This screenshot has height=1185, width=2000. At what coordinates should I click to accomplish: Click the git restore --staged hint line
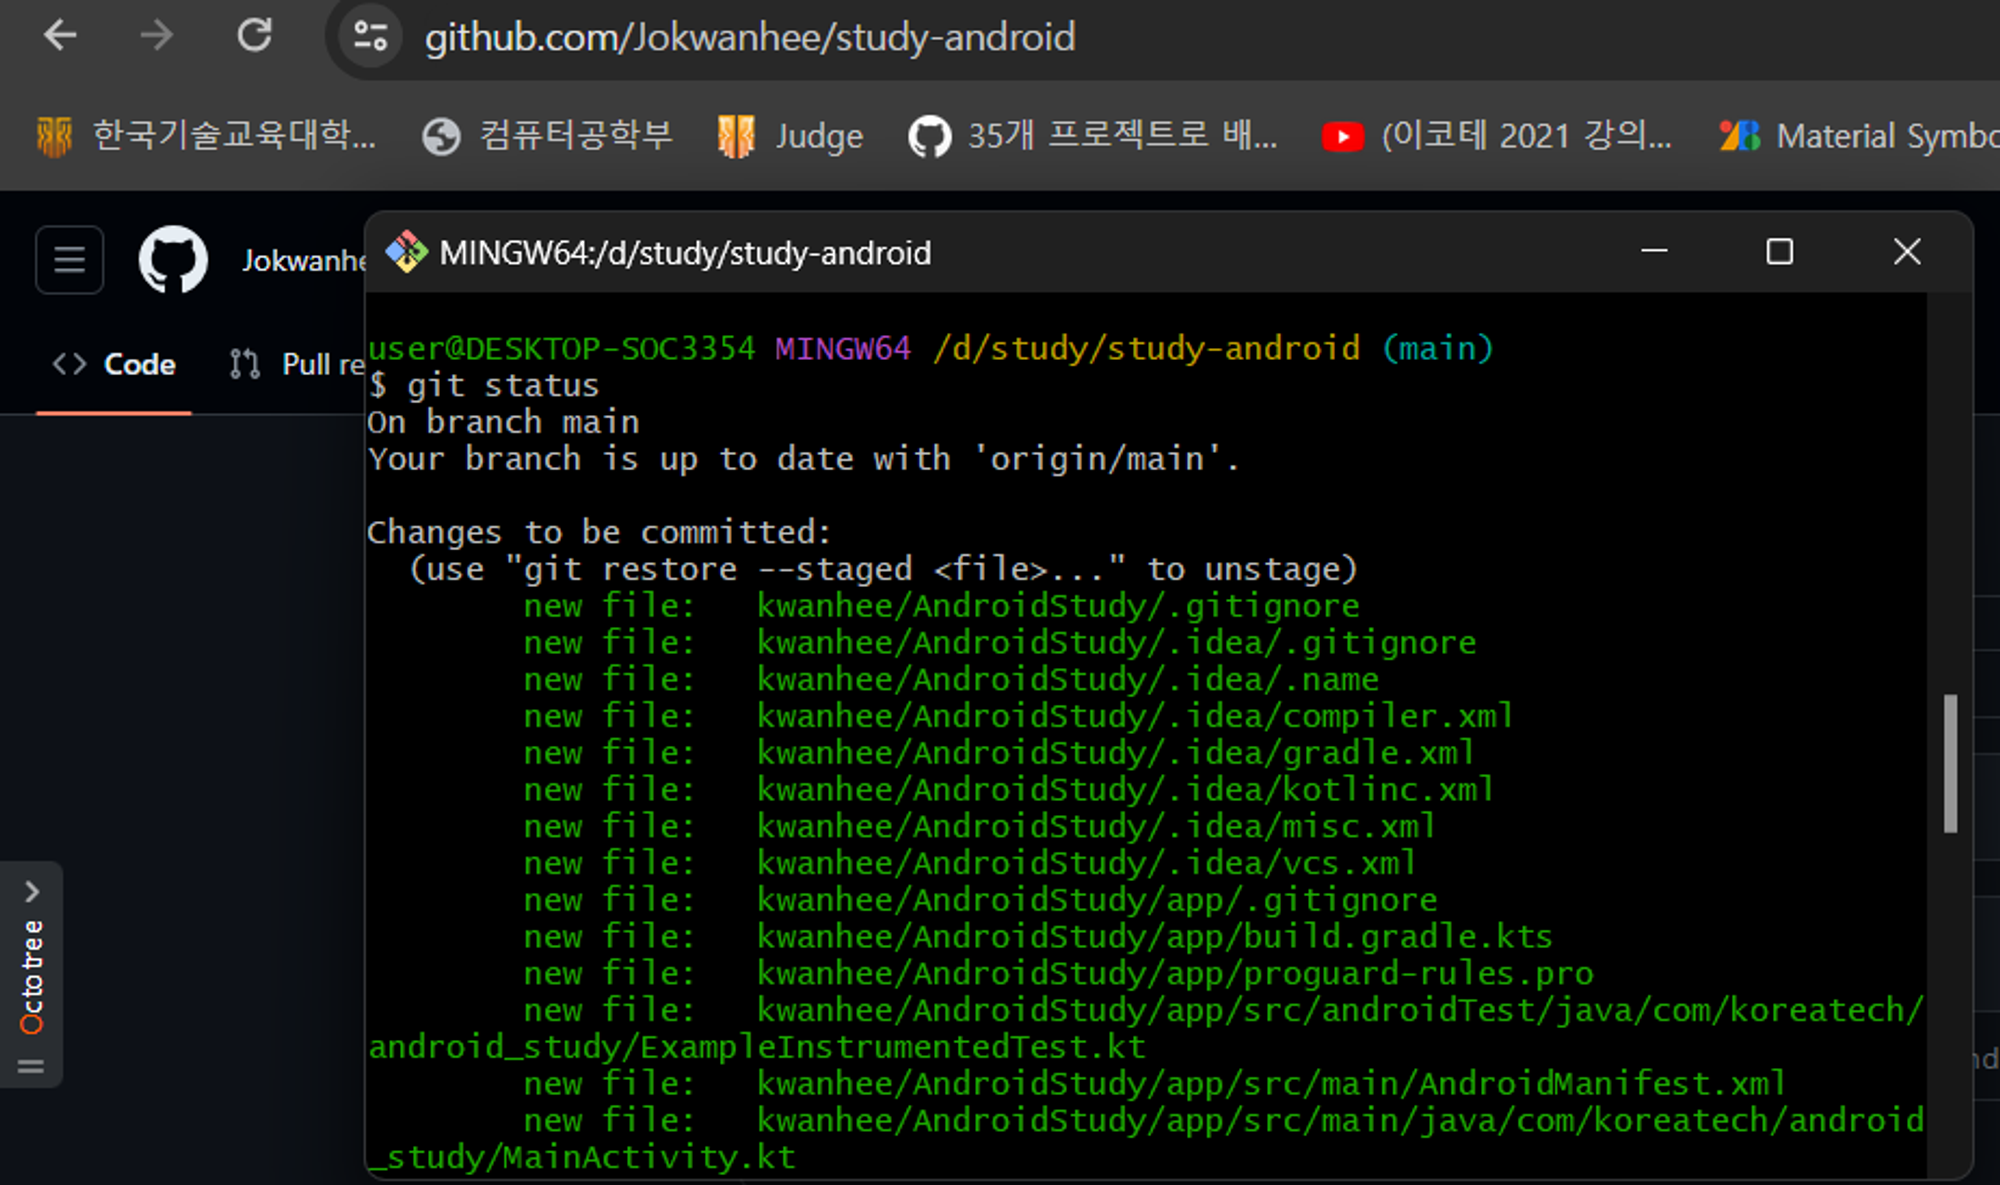click(x=883, y=569)
